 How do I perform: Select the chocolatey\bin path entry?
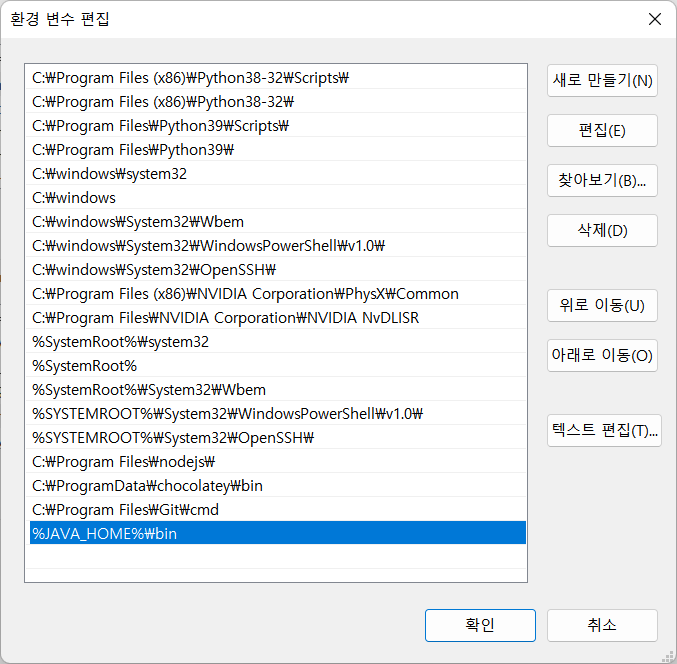[x=278, y=486]
